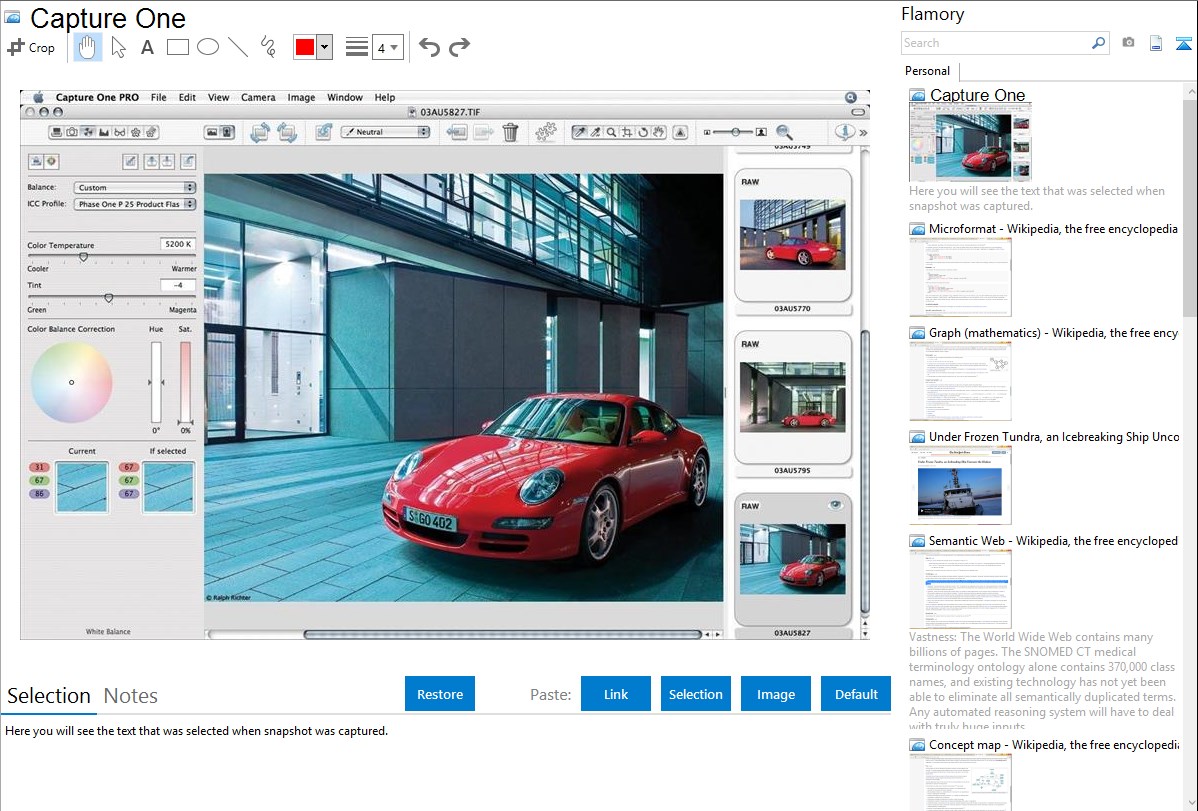Click the Spotlight search icon in menu bar

(x=850, y=97)
